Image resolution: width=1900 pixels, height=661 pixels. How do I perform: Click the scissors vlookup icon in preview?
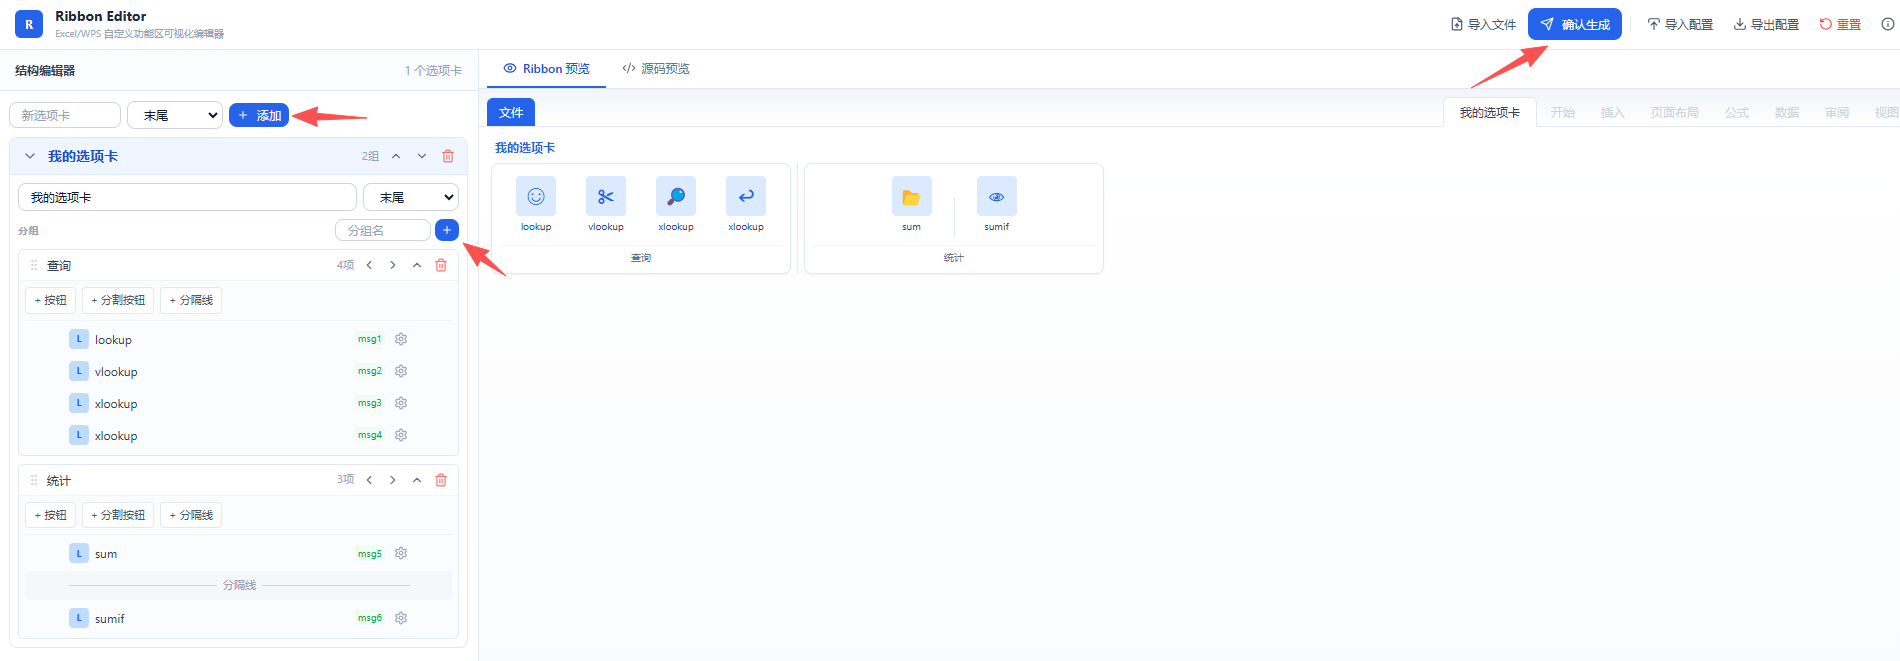pos(606,197)
